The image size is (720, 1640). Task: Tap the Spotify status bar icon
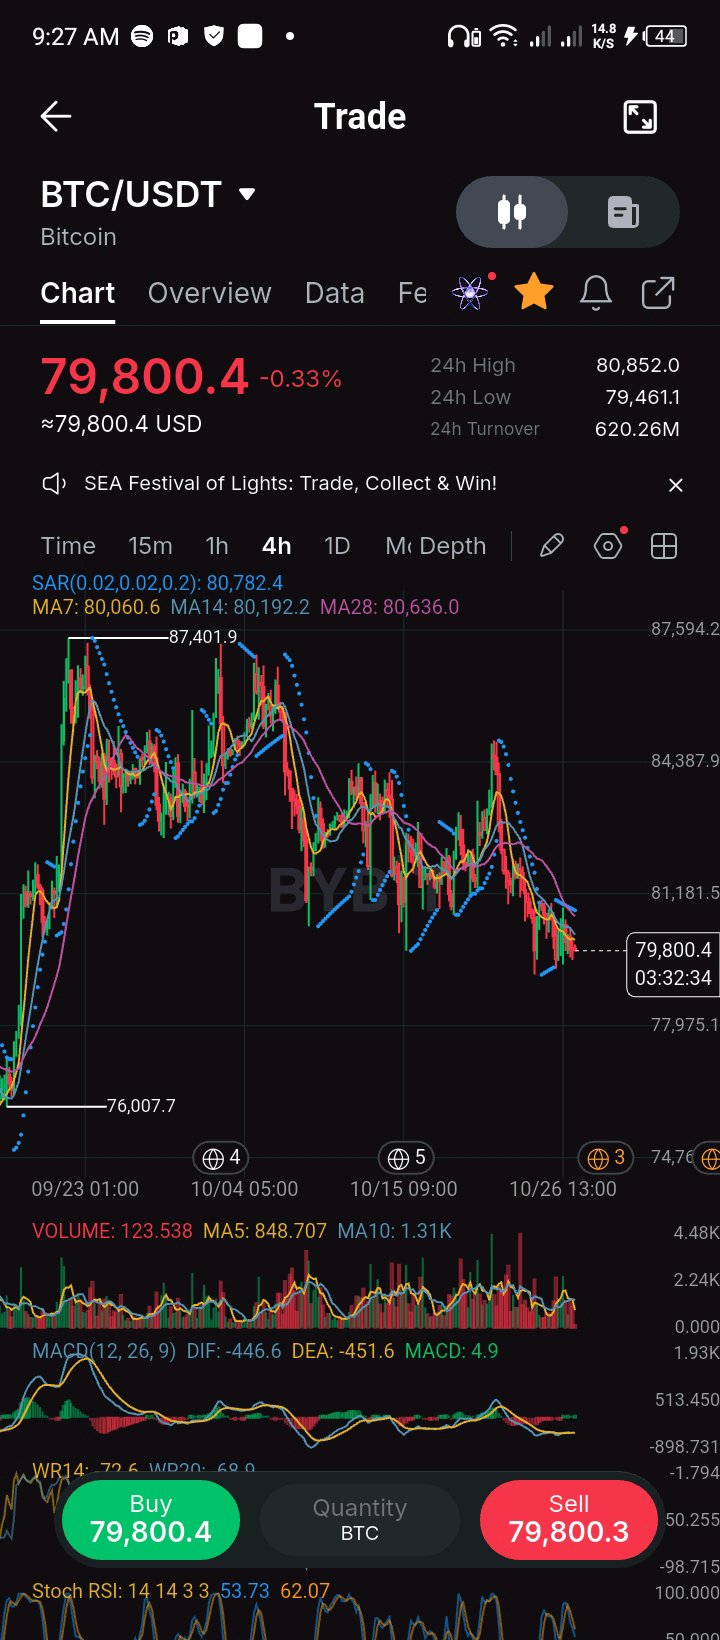point(142,37)
